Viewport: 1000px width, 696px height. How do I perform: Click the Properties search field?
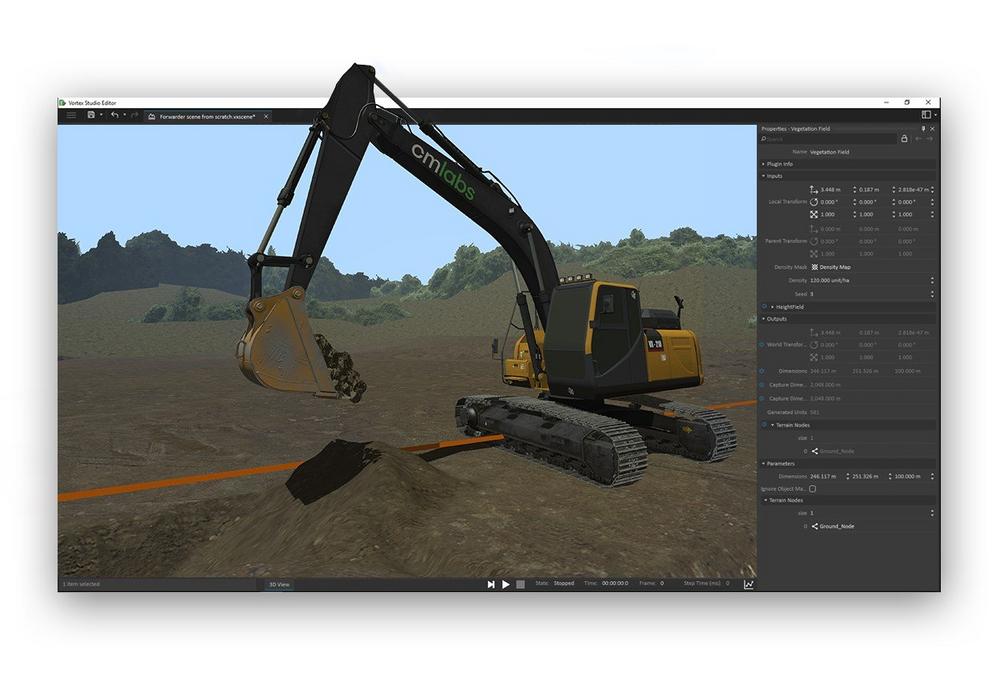click(828, 139)
